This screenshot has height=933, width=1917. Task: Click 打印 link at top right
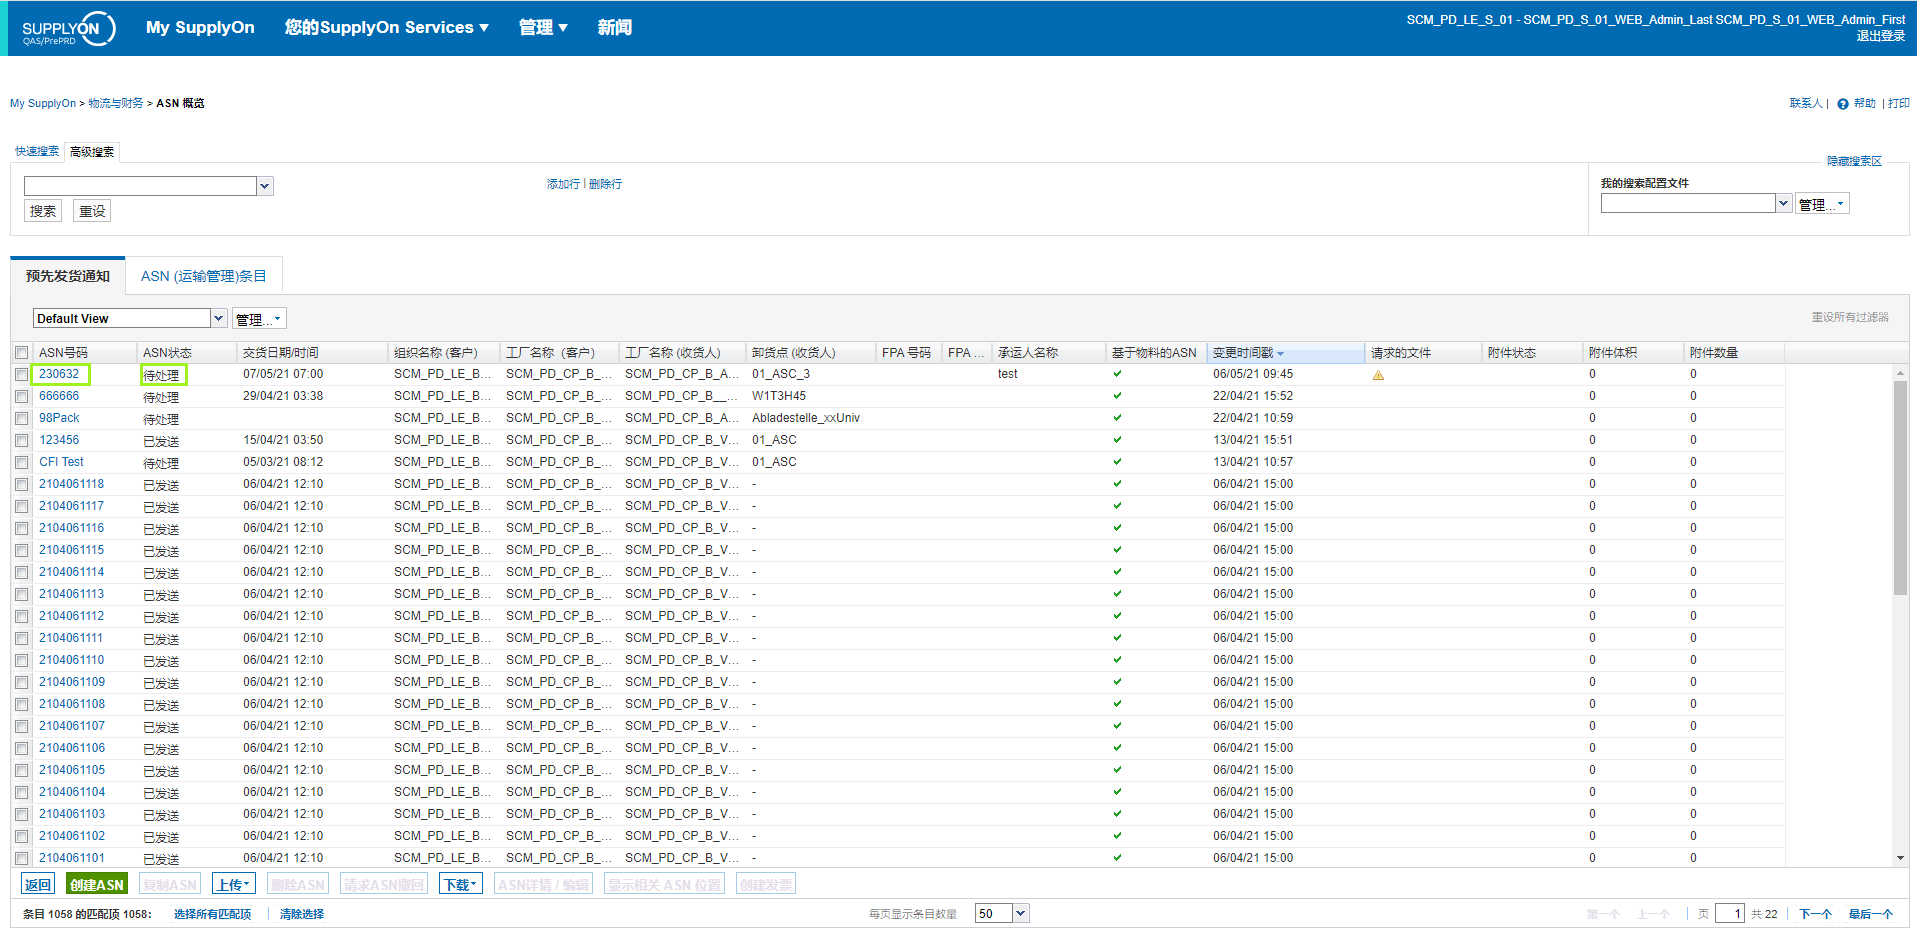tap(1899, 103)
